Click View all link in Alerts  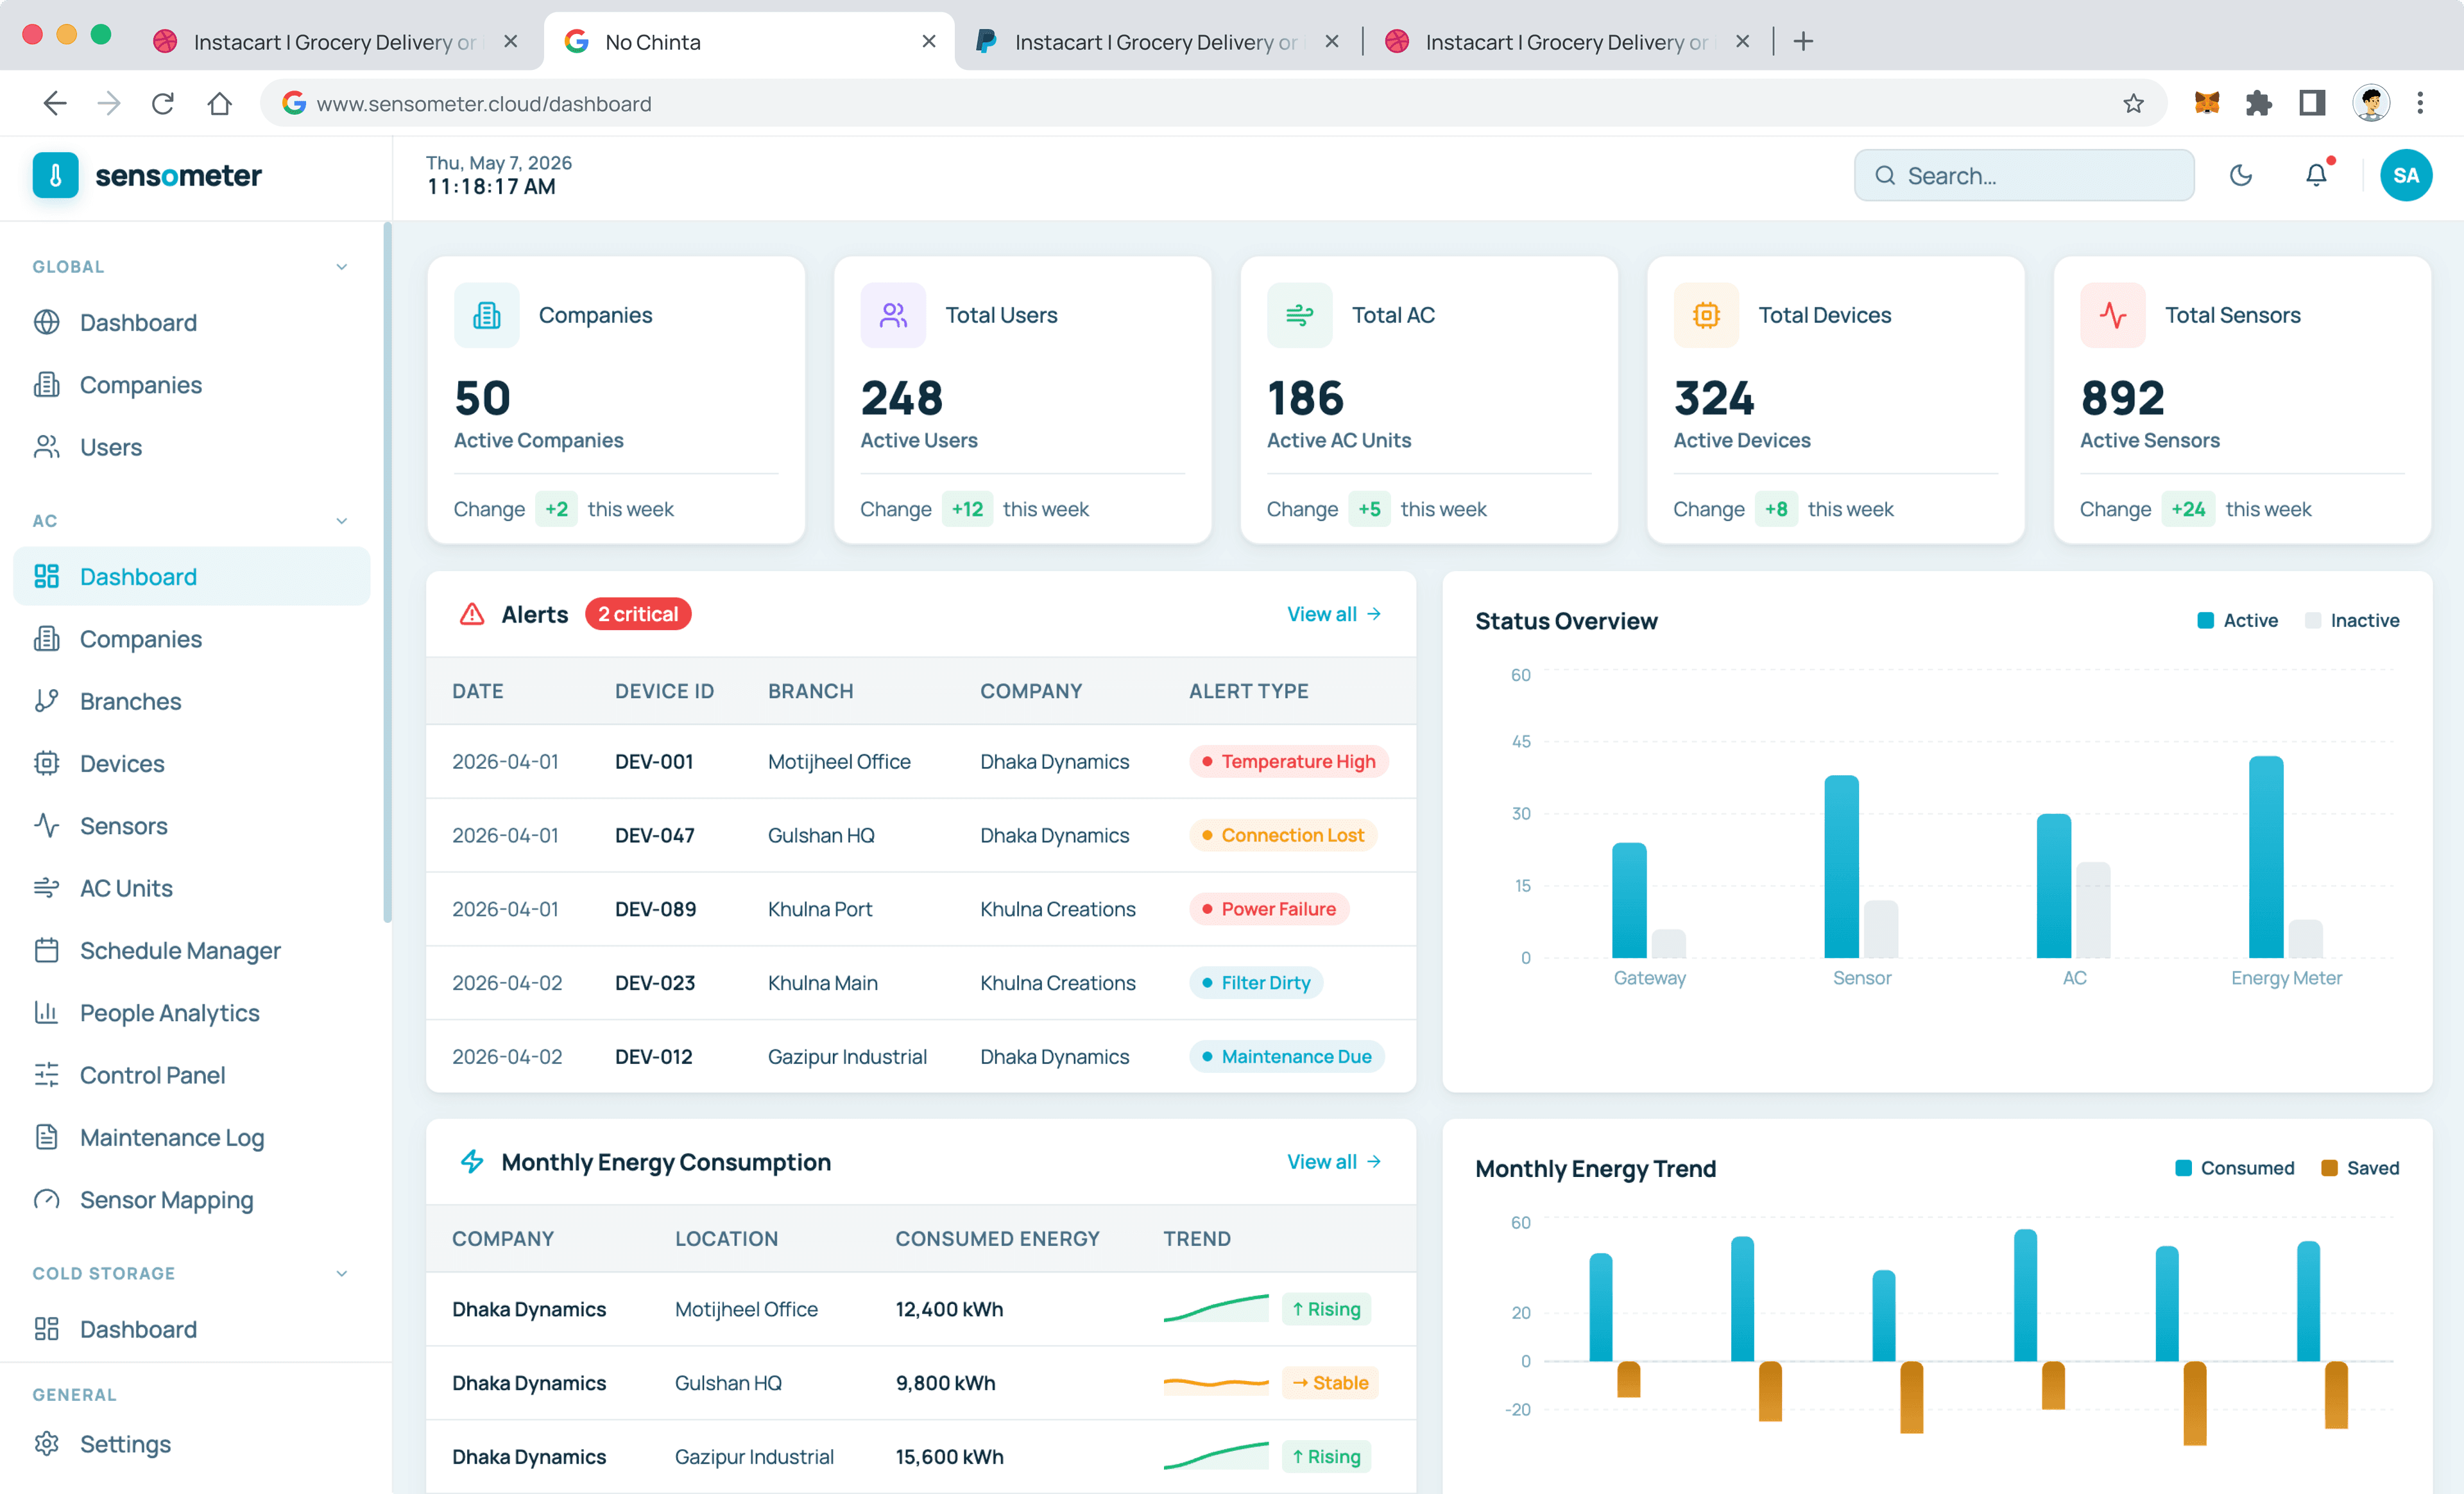1334,614
